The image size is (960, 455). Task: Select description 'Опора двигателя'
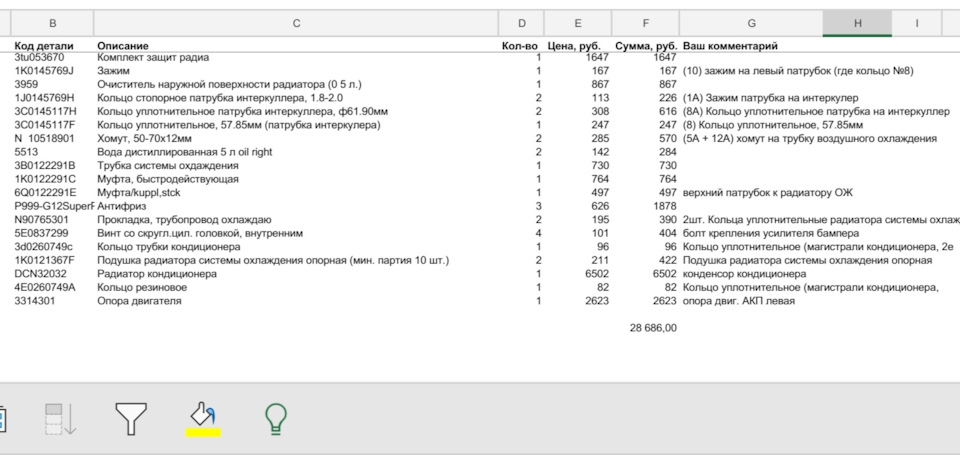[140, 301]
